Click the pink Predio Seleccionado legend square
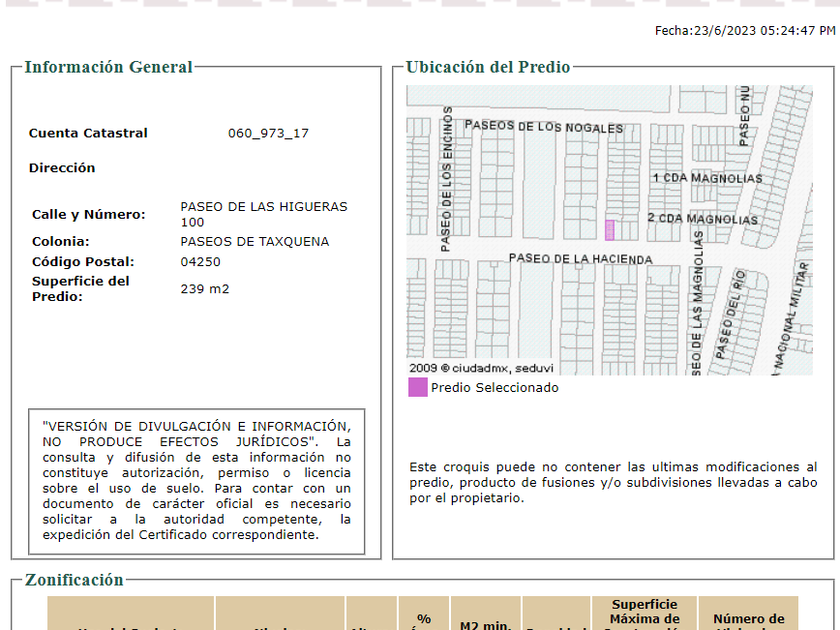Viewport: 840px width, 630px height. click(417, 387)
